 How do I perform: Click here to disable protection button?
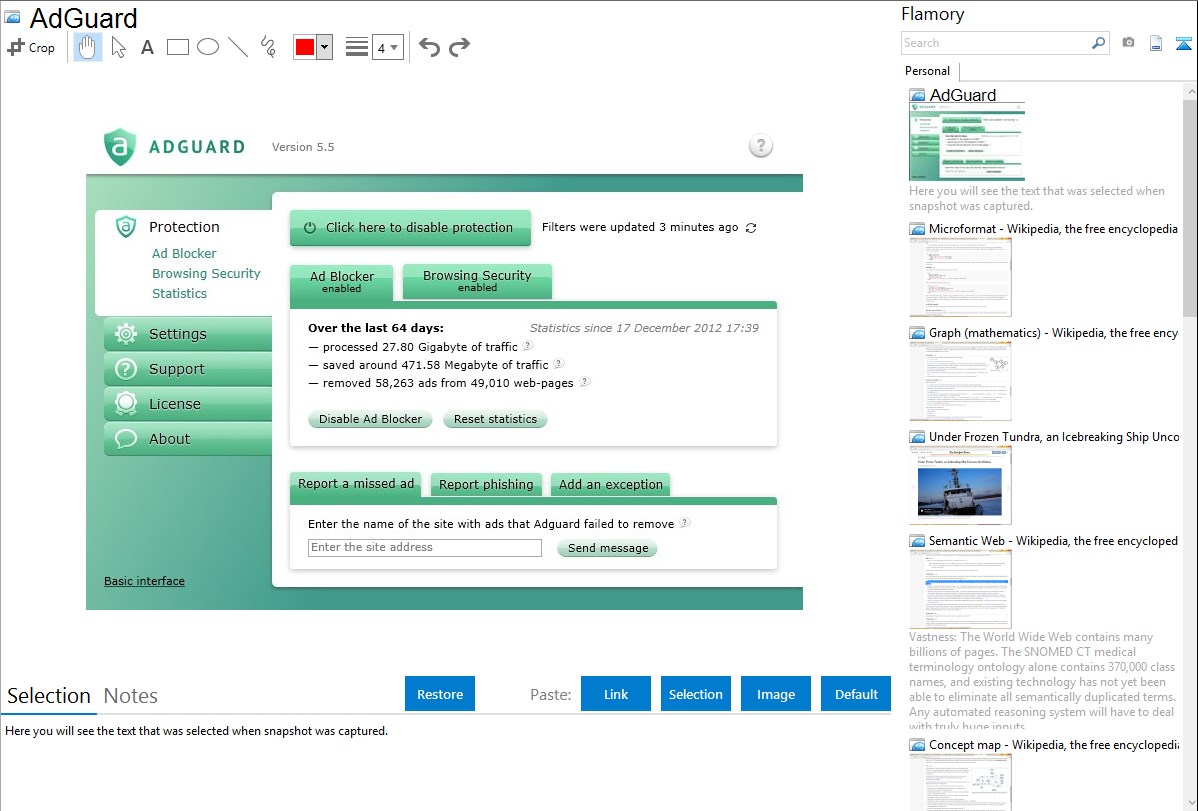410,227
